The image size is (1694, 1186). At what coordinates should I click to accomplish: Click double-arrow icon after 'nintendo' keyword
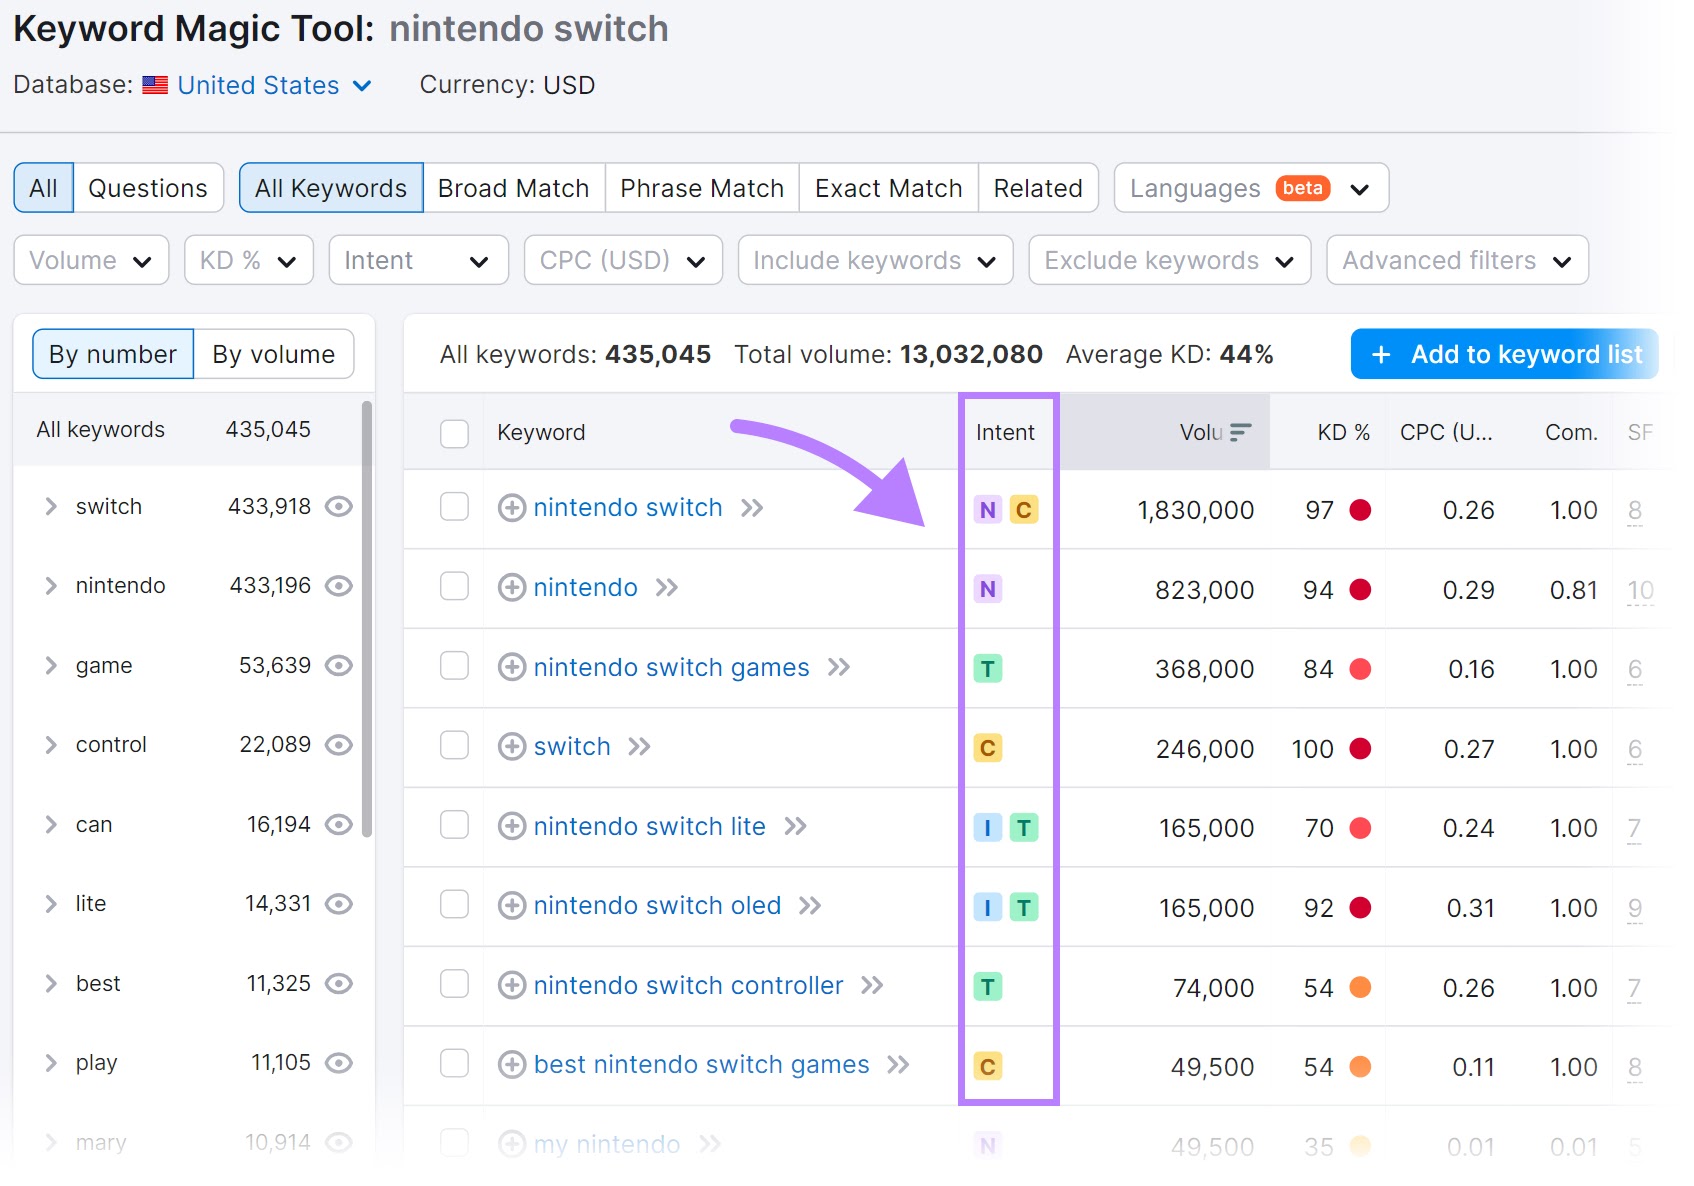(x=667, y=588)
